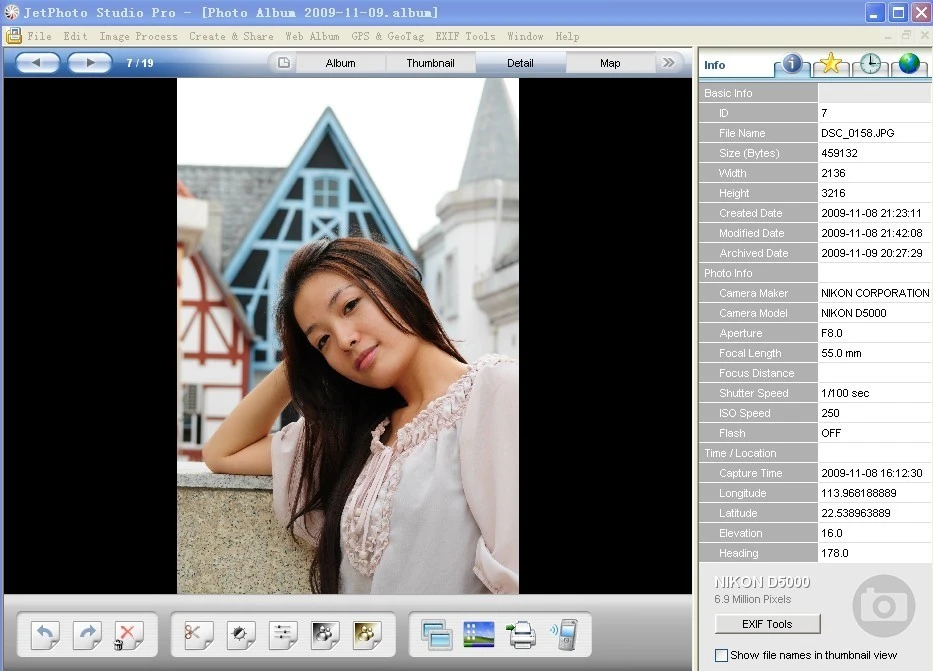Open the clock time panel tab
933x671 pixels.
pos(870,64)
